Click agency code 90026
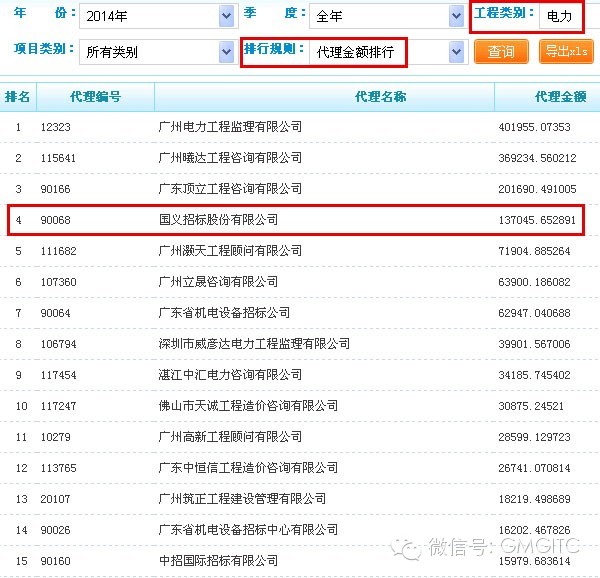600x578 pixels. pos(55,530)
